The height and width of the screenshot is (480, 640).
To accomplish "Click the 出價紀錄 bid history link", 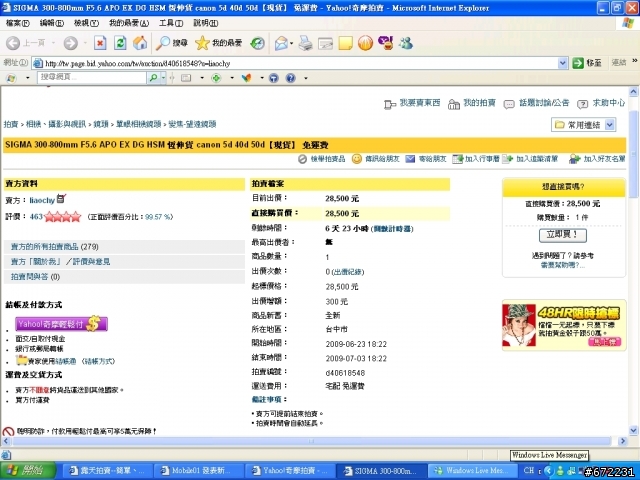I will coord(347,272).
